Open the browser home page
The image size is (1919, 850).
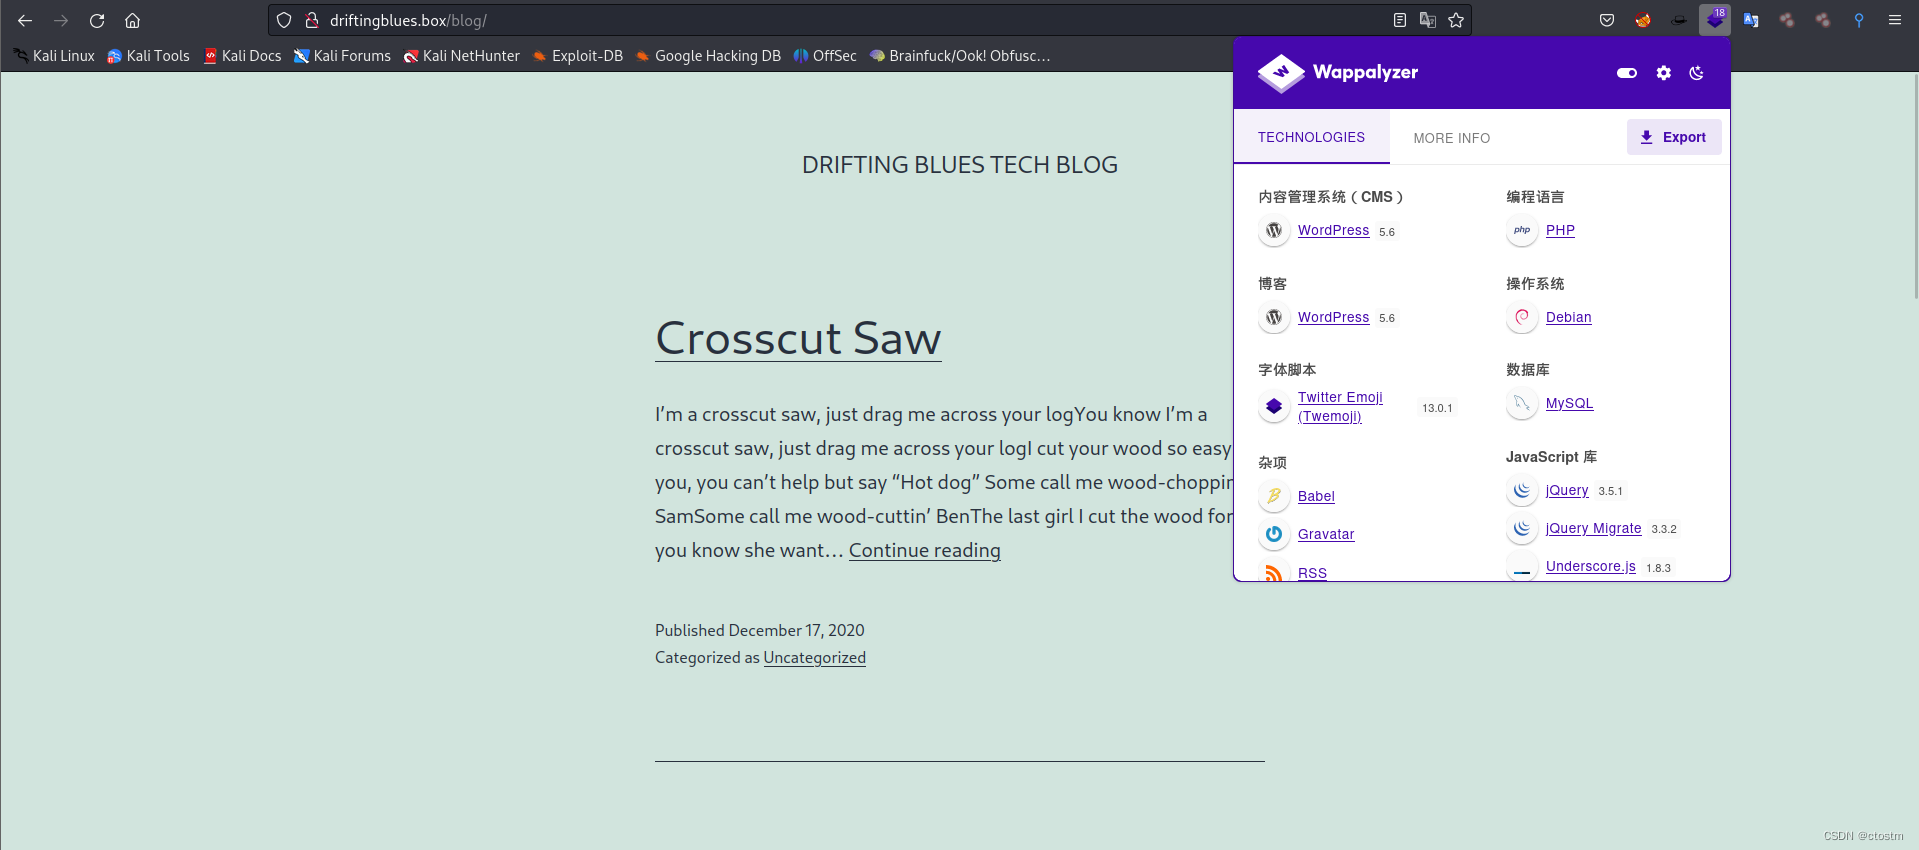pyautogui.click(x=132, y=20)
